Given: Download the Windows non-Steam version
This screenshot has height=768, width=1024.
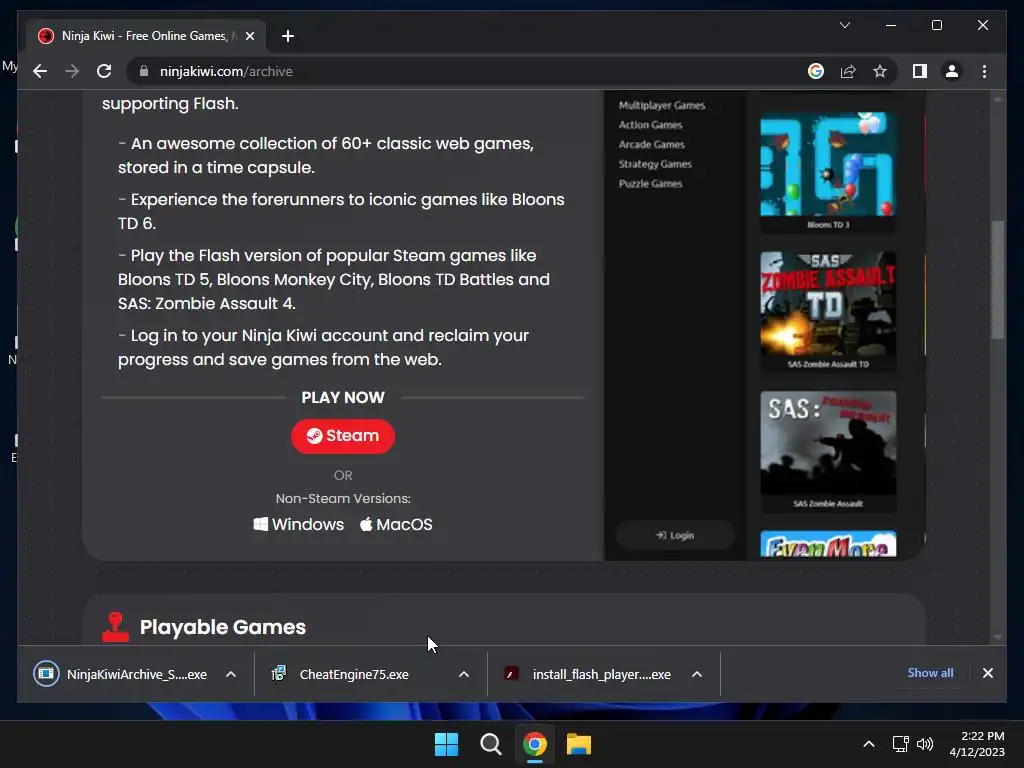Looking at the screenshot, I should click(298, 524).
